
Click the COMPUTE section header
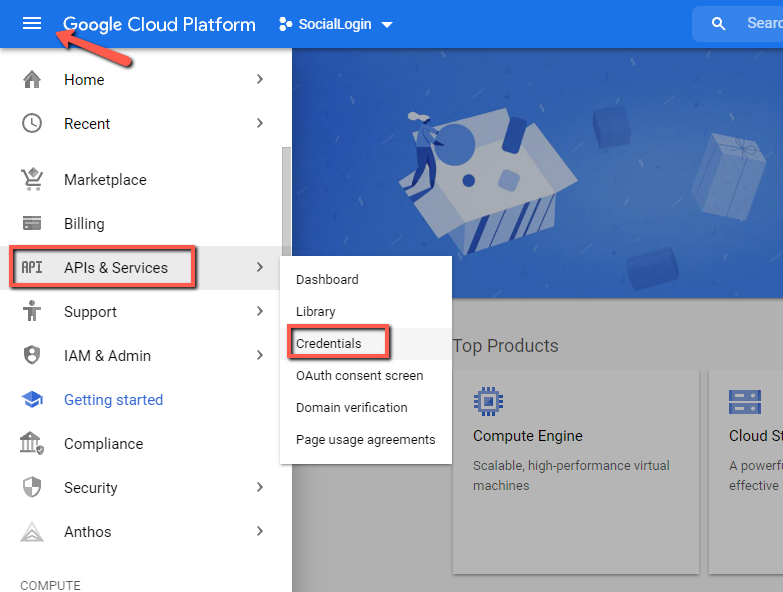[x=50, y=585]
